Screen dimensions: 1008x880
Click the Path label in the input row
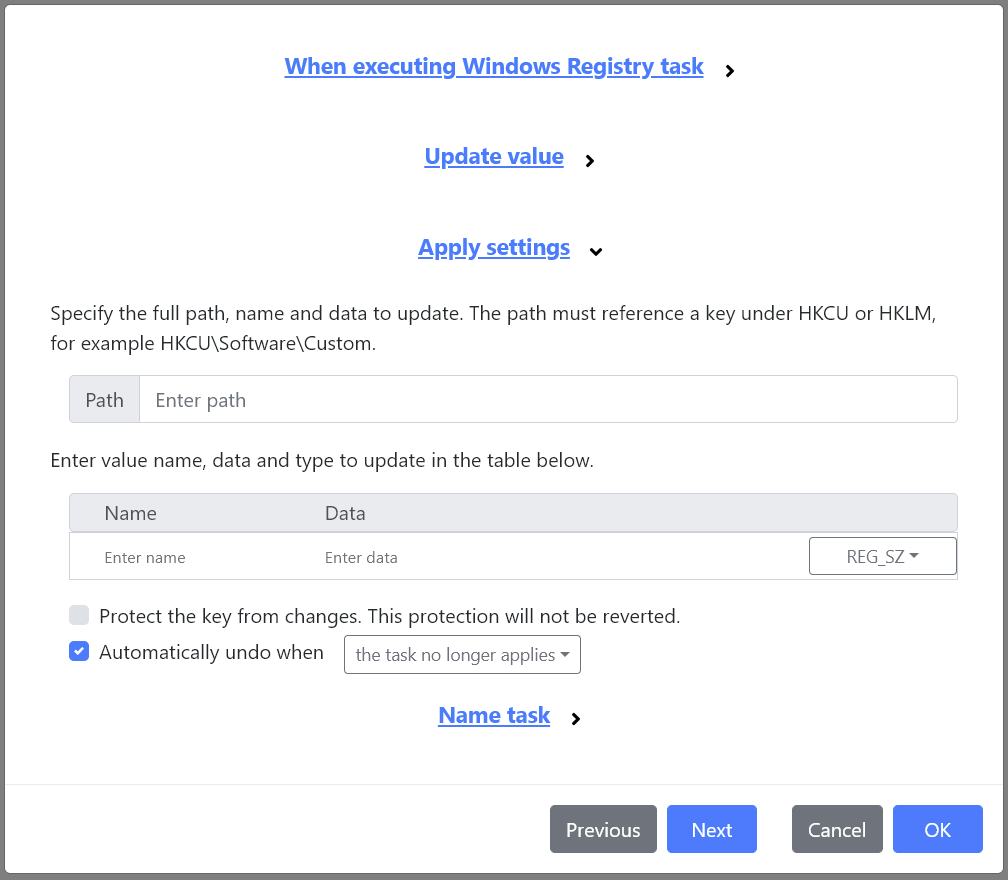tap(104, 399)
